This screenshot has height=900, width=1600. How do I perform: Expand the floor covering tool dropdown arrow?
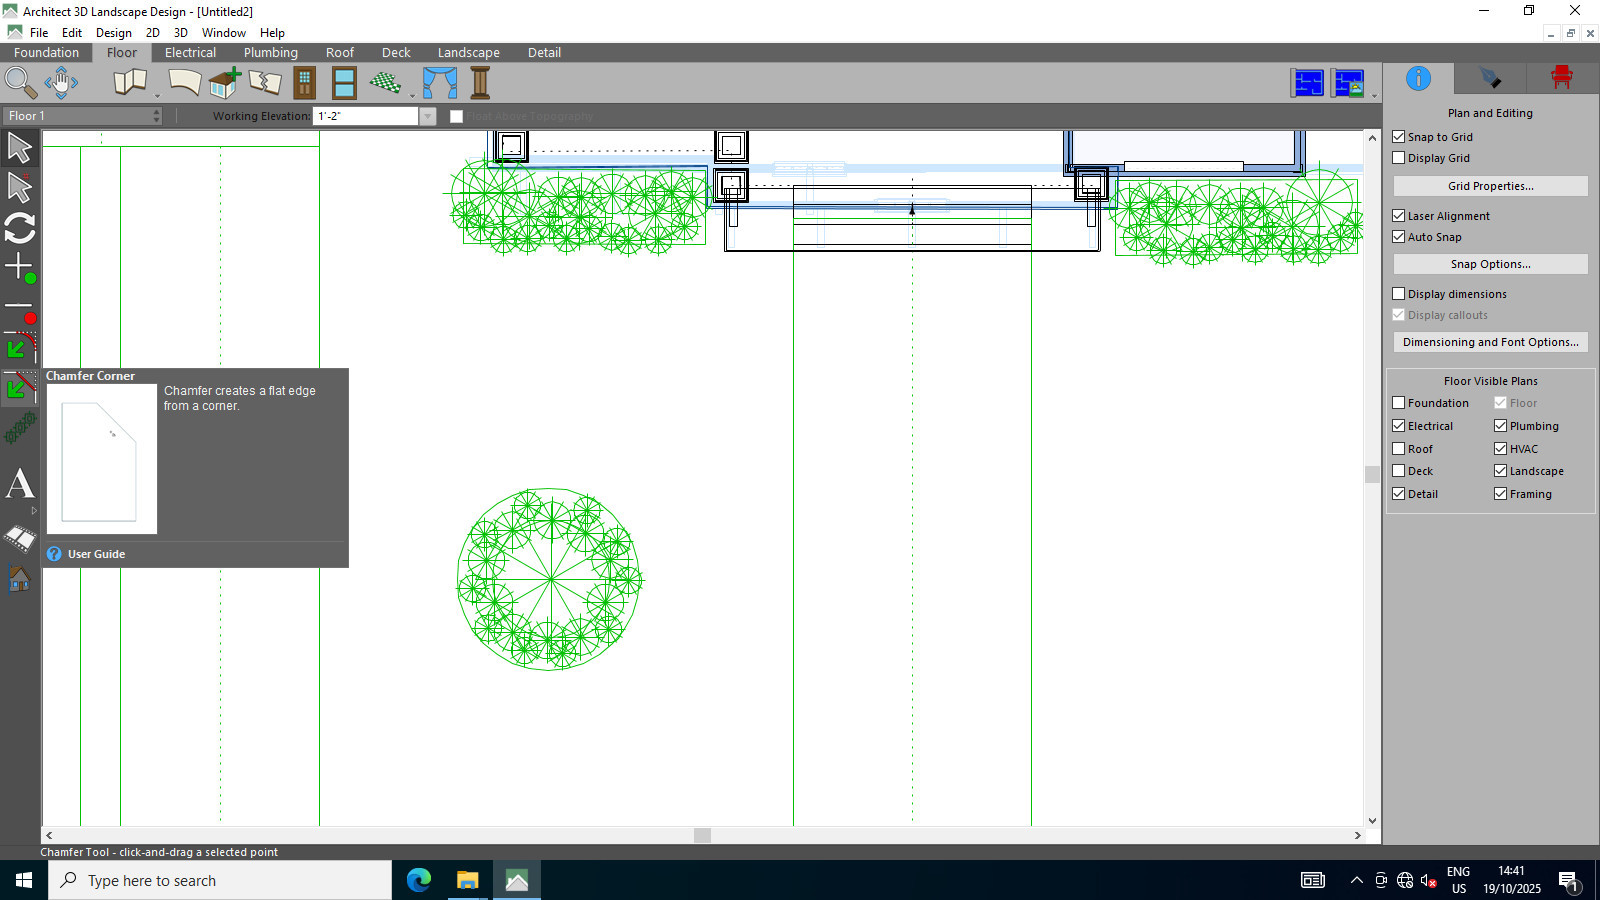pos(412,96)
